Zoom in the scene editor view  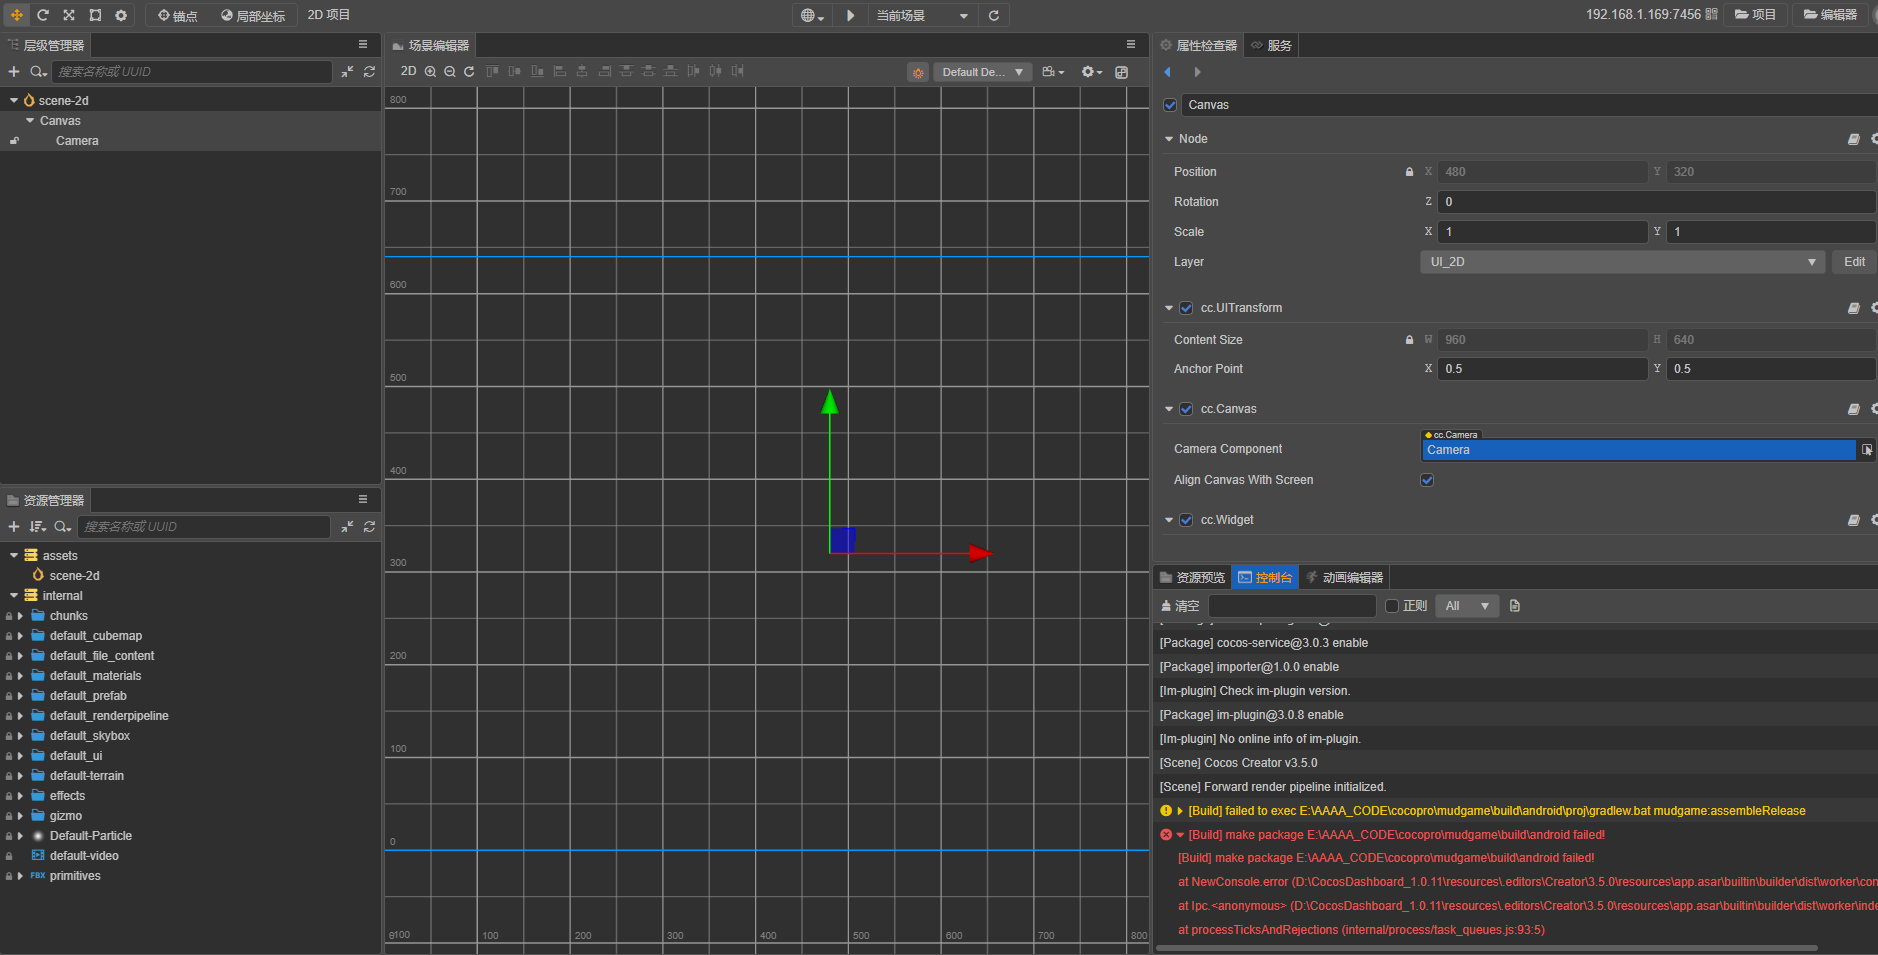tap(430, 72)
